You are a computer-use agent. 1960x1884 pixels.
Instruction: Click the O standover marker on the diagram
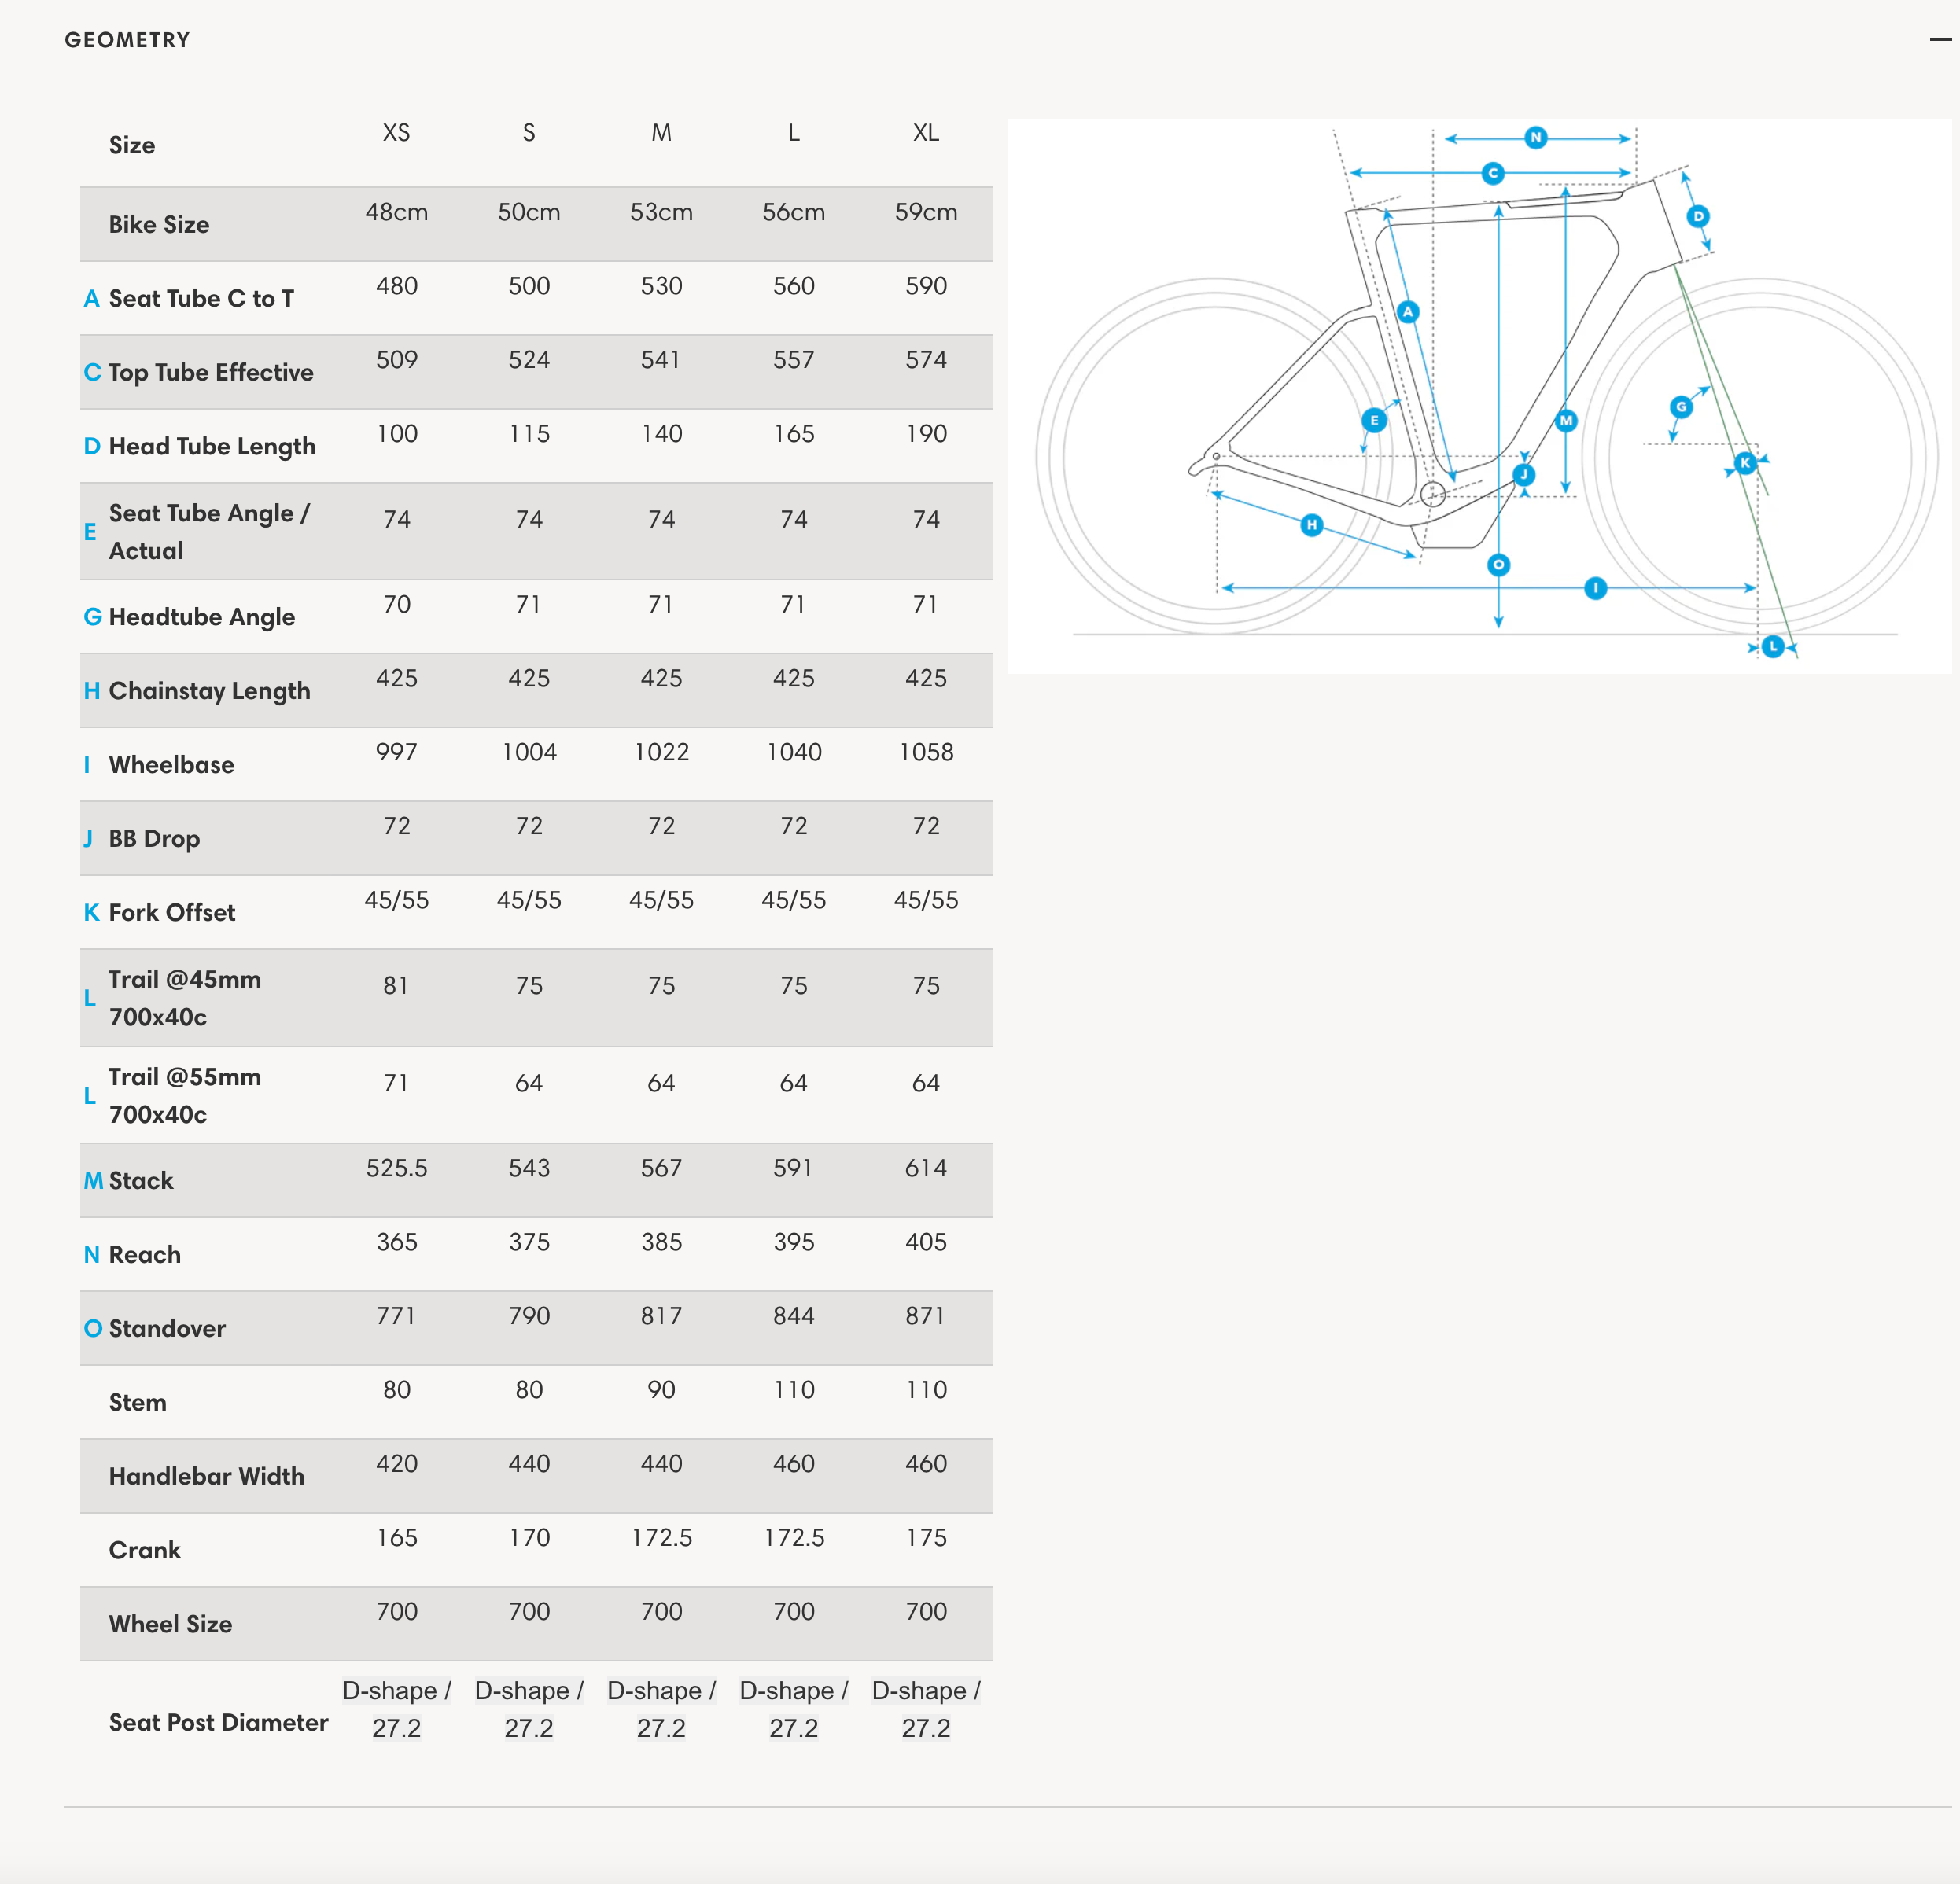[1498, 565]
